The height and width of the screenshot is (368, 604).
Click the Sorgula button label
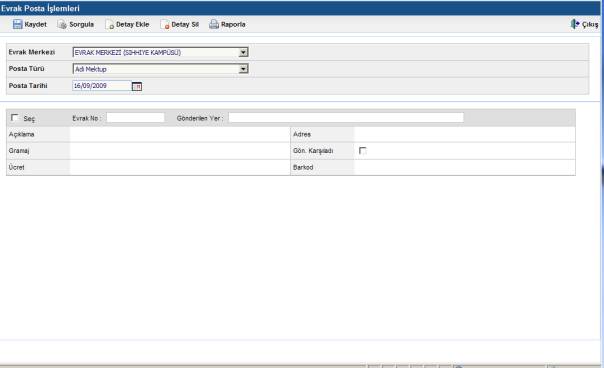[x=81, y=24]
